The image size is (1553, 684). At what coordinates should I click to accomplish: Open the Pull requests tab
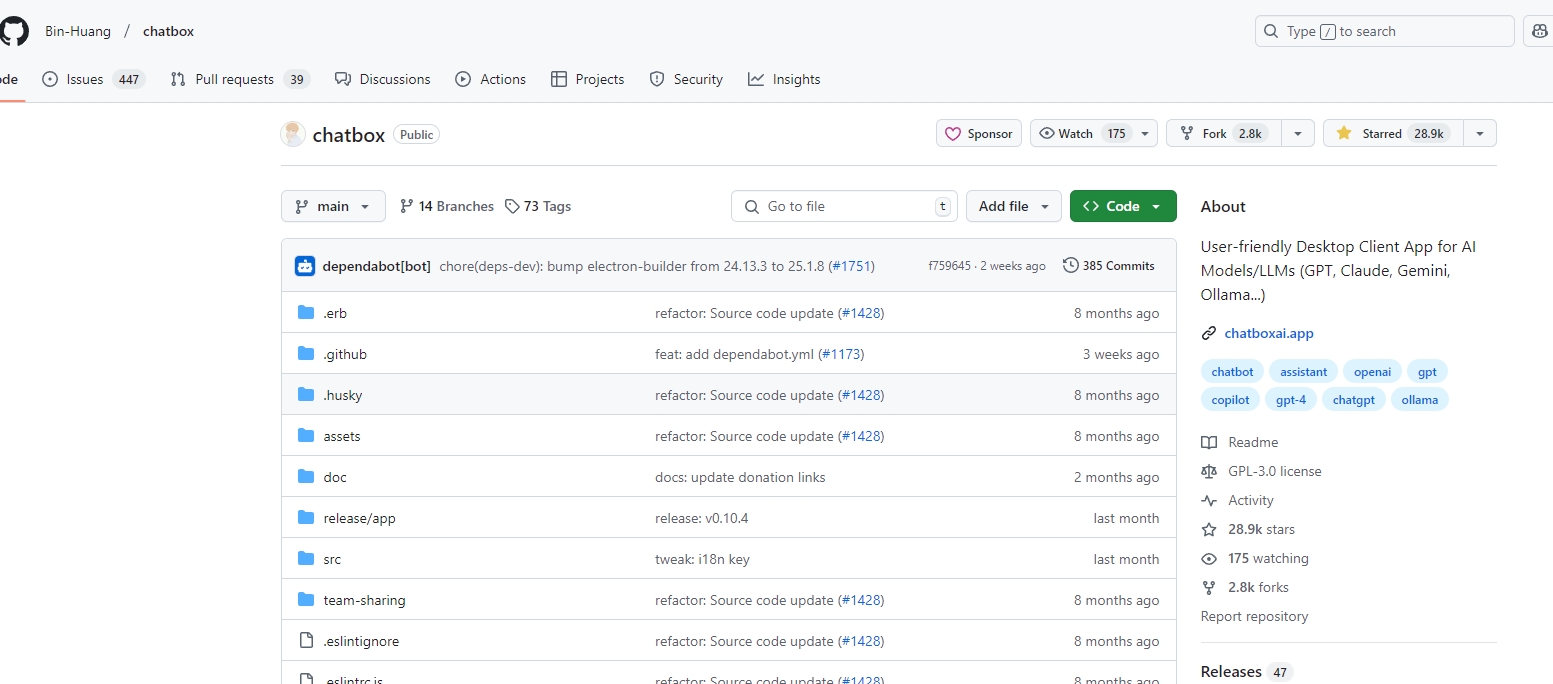240,79
